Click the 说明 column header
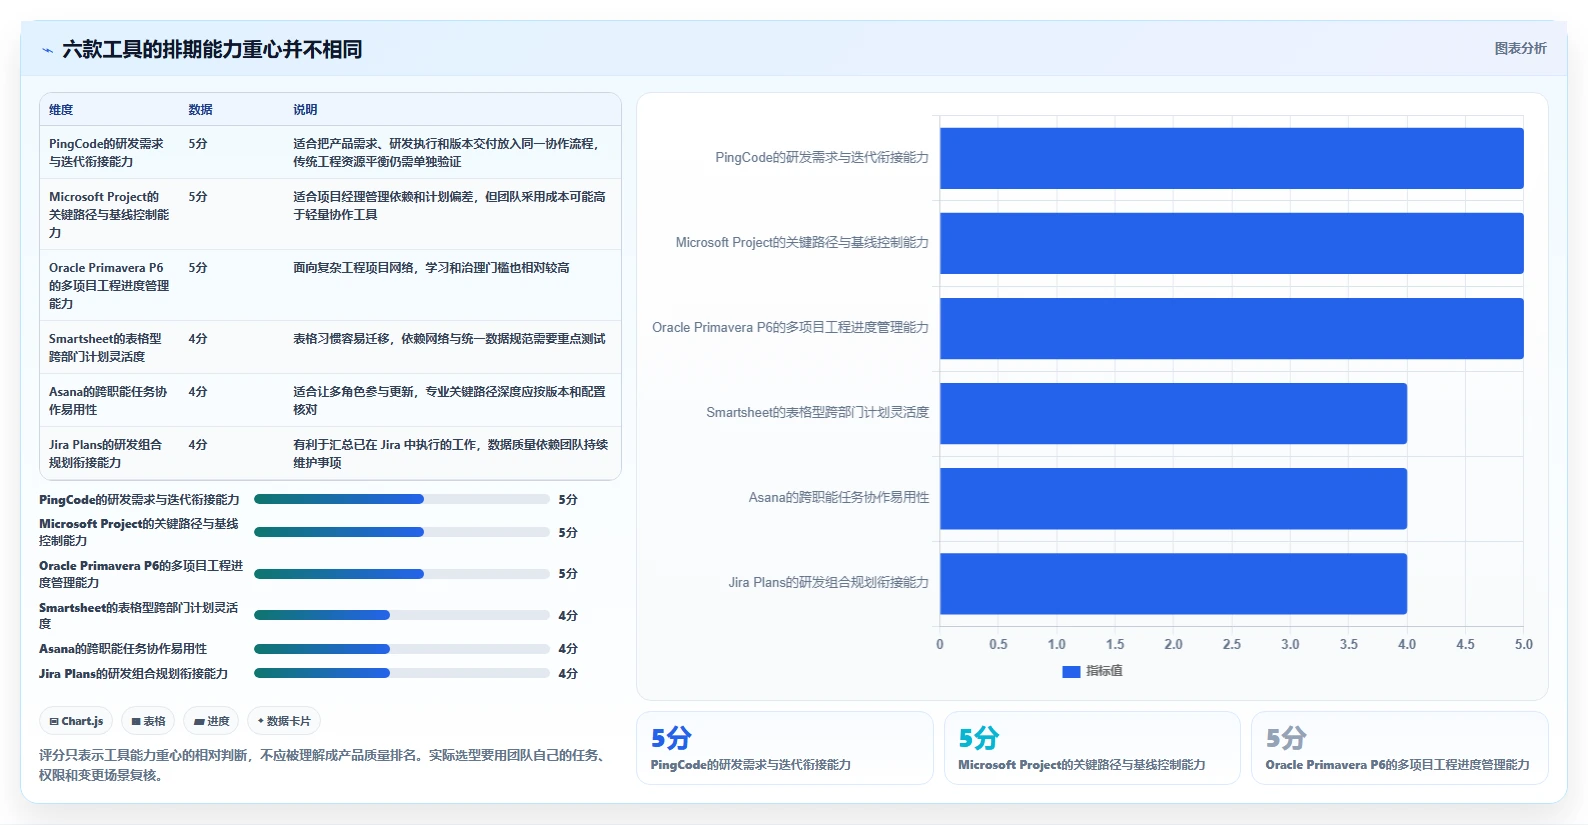Screen dimensions: 1588x825 tap(305, 110)
